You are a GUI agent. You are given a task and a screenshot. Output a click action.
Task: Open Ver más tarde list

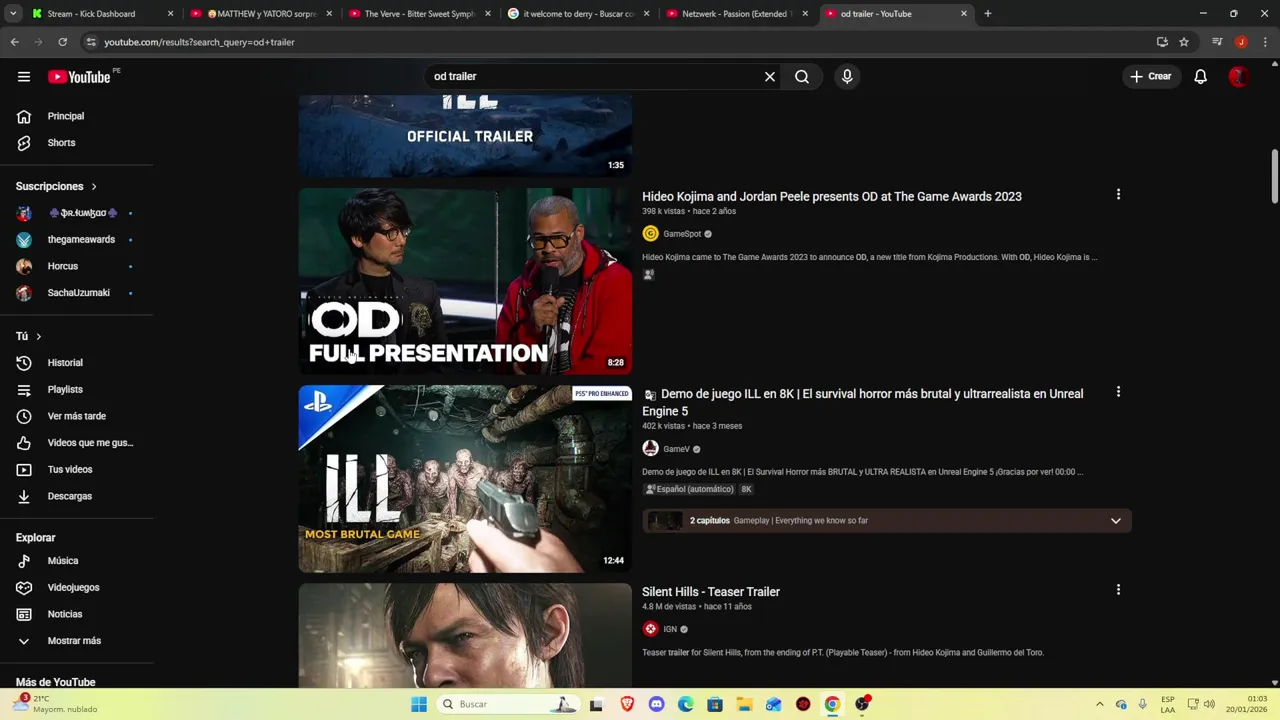[x=76, y=416]
